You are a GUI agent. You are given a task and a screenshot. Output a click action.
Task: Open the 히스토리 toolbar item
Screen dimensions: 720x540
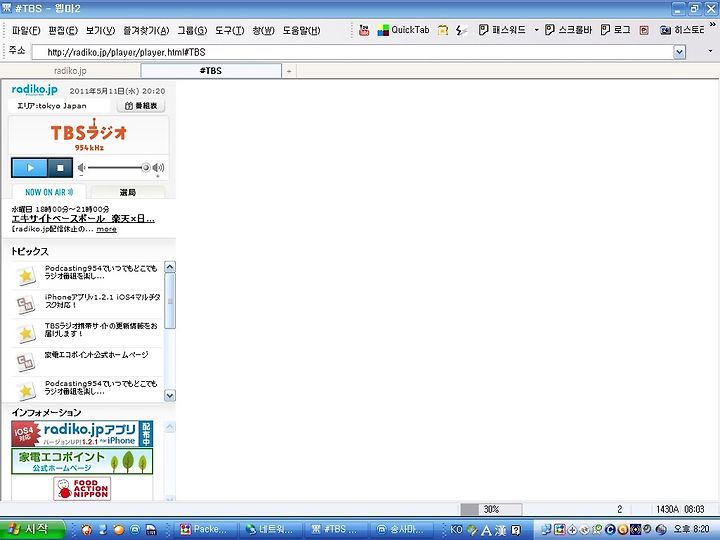point(681,30)
